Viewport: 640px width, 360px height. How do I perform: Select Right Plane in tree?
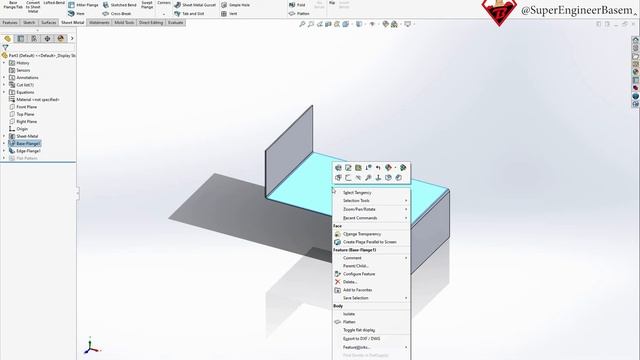point(23,122)
